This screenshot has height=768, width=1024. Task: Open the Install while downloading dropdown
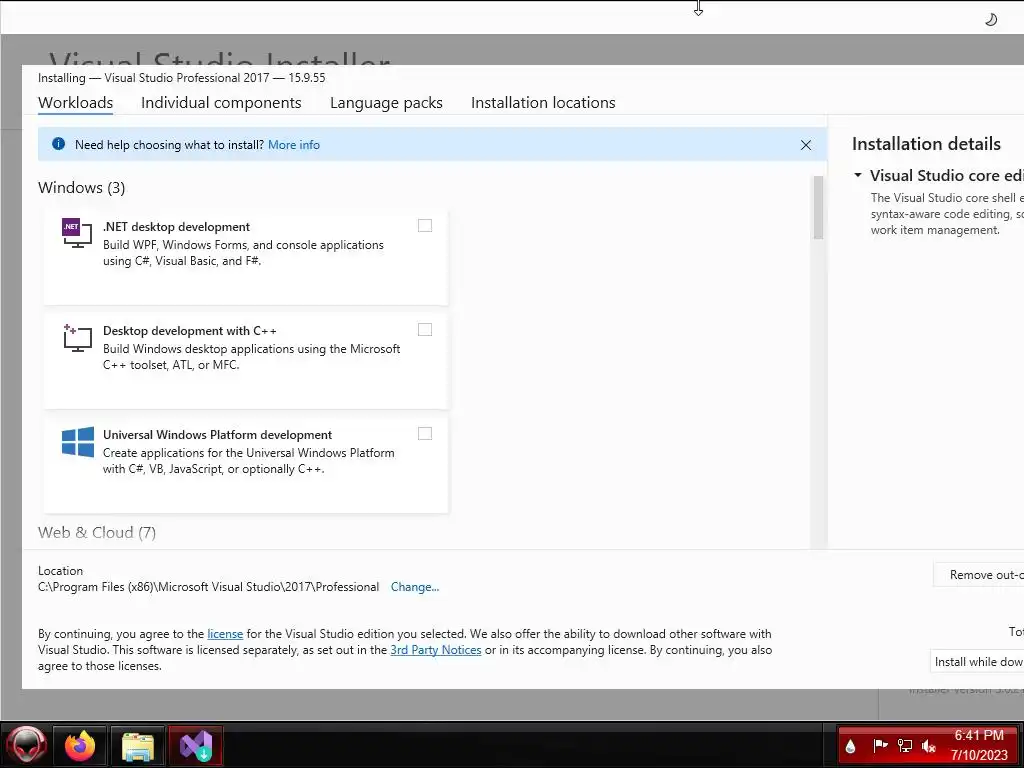tap(977, 662)
